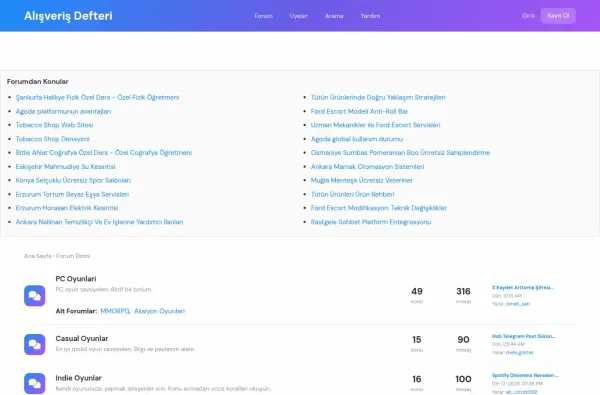The image size is (600, 395).
Task: Click Casual Oyunlar description about mobil oyun tavsiyeleri
Action: pos(125,349)
